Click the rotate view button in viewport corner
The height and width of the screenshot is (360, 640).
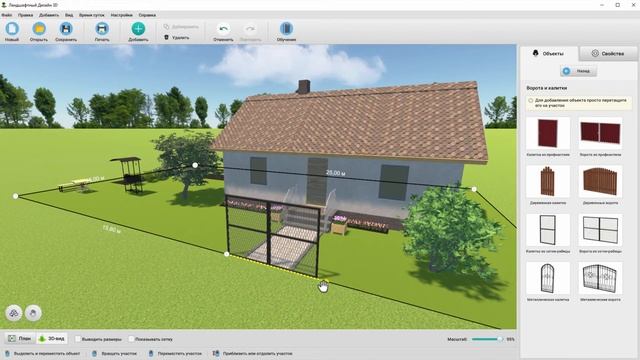[x=14, y=313]
